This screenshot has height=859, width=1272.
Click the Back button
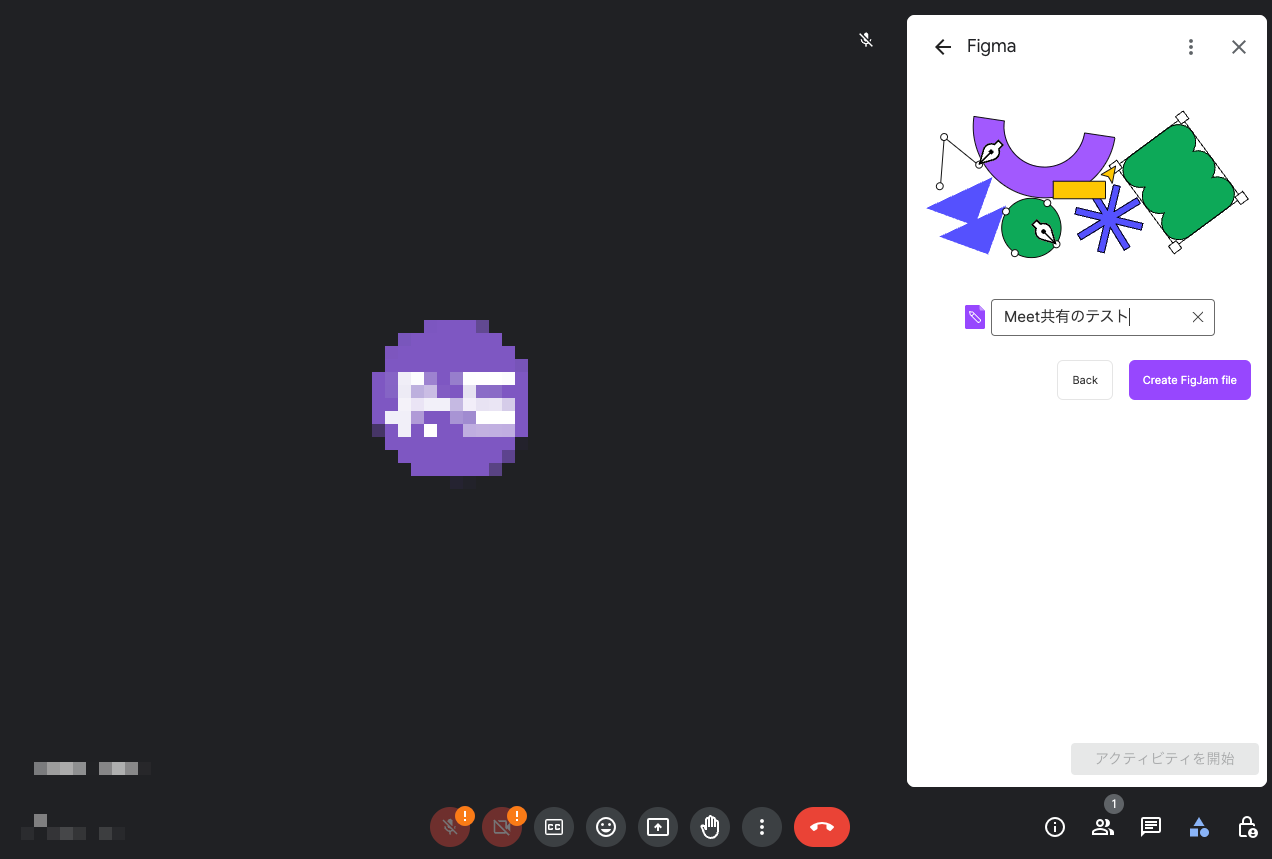click(1084, 380)
